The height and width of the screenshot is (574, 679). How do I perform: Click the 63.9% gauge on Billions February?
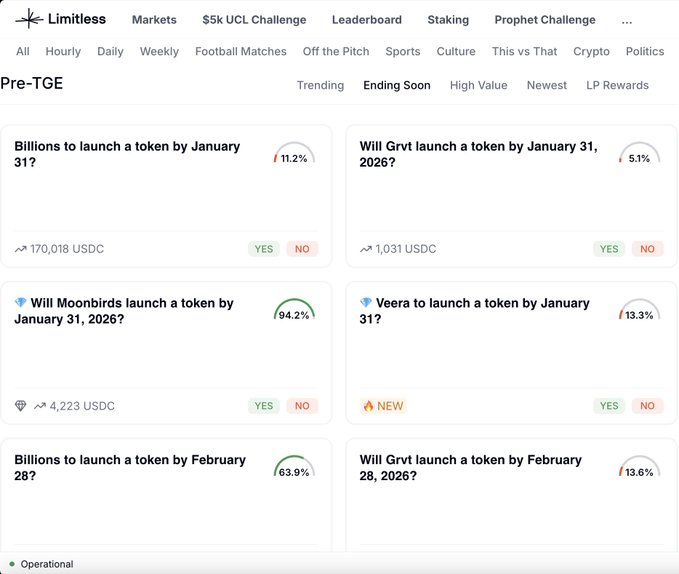tap(294, 468)
